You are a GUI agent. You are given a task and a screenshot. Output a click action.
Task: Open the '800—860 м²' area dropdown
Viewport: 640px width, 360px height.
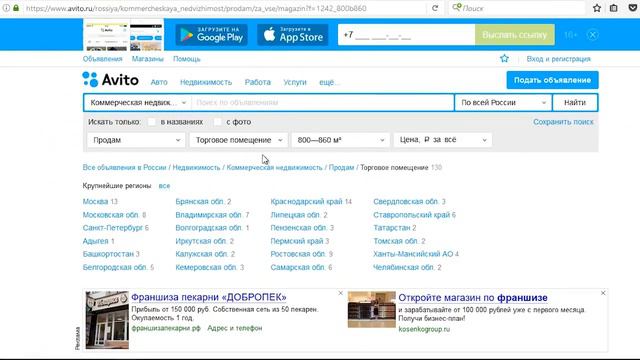coord(340,140)
